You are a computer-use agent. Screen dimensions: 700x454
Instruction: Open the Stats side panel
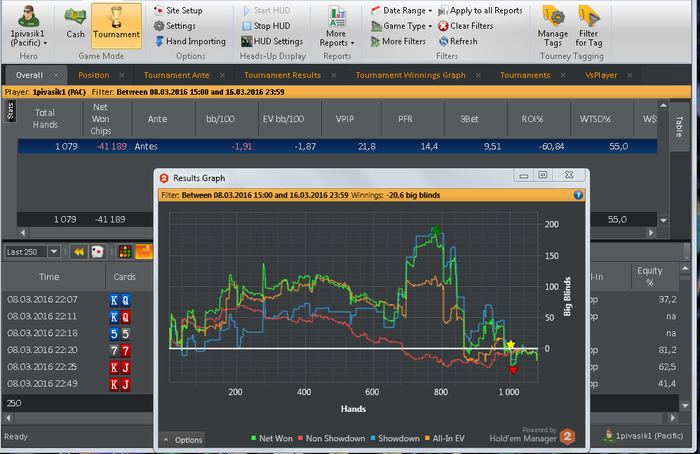coord(10,111)
